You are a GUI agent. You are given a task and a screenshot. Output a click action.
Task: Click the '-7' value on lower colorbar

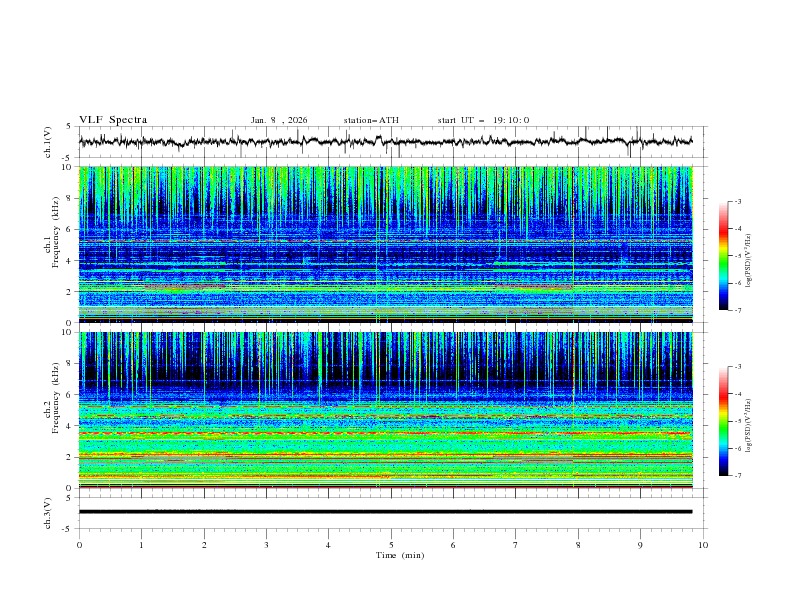pos(737,476)
